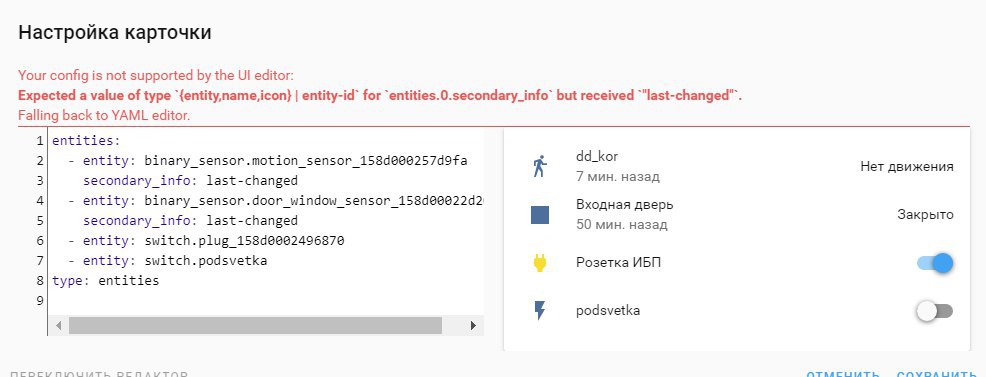Click the switch.plug_158d0002496870 line
Screen dimensions: 986x377
(206, 241)
